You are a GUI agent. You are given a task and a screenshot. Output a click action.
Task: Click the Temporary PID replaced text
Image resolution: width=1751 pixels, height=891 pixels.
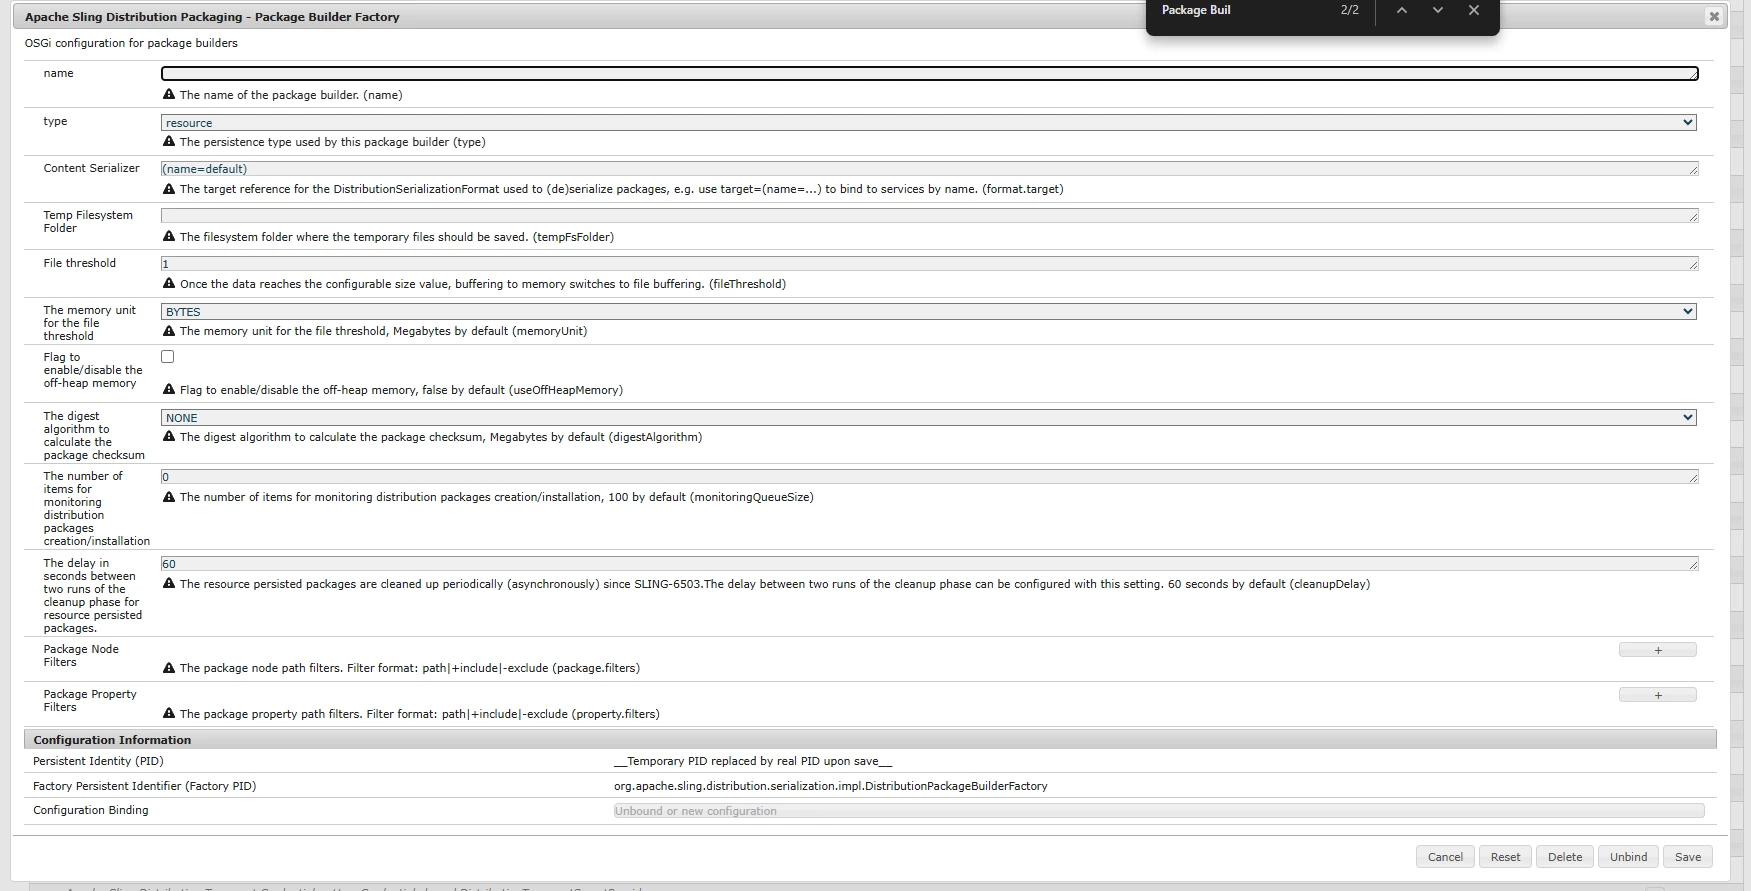pos(752,761)
